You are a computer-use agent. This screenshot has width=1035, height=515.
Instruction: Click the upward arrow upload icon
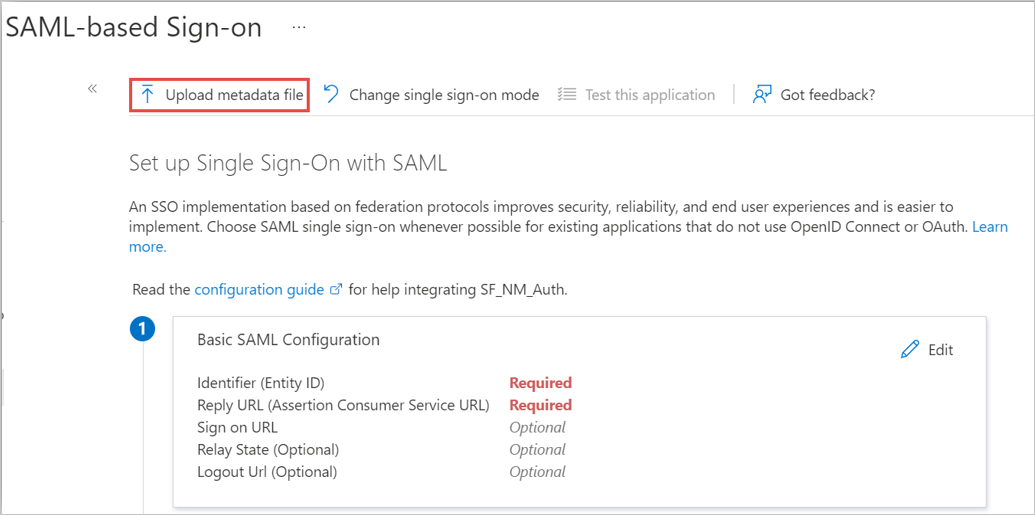148,95
